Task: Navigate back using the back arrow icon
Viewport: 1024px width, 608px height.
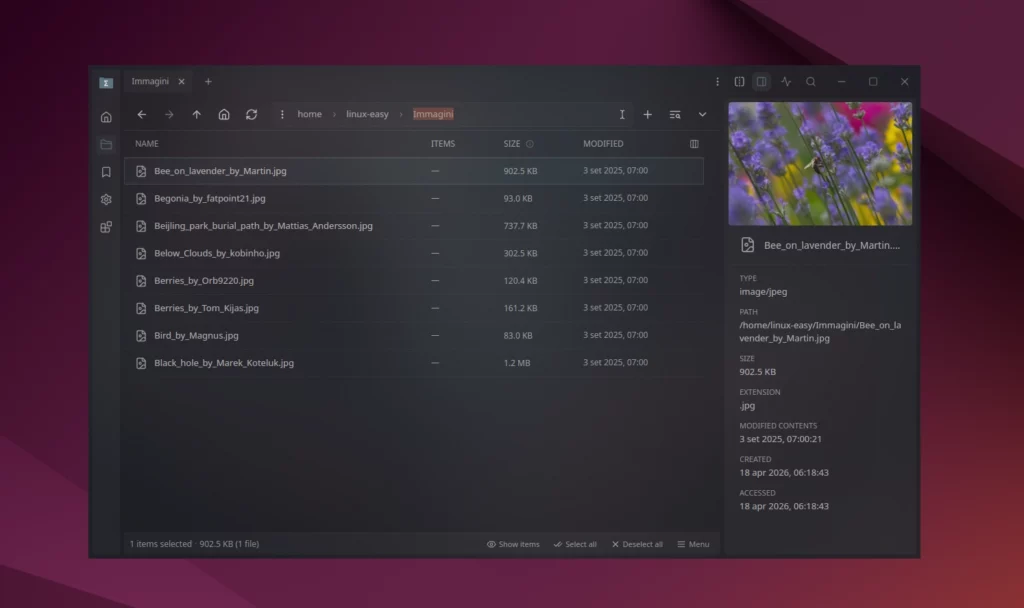Action: tap(142, 114)
